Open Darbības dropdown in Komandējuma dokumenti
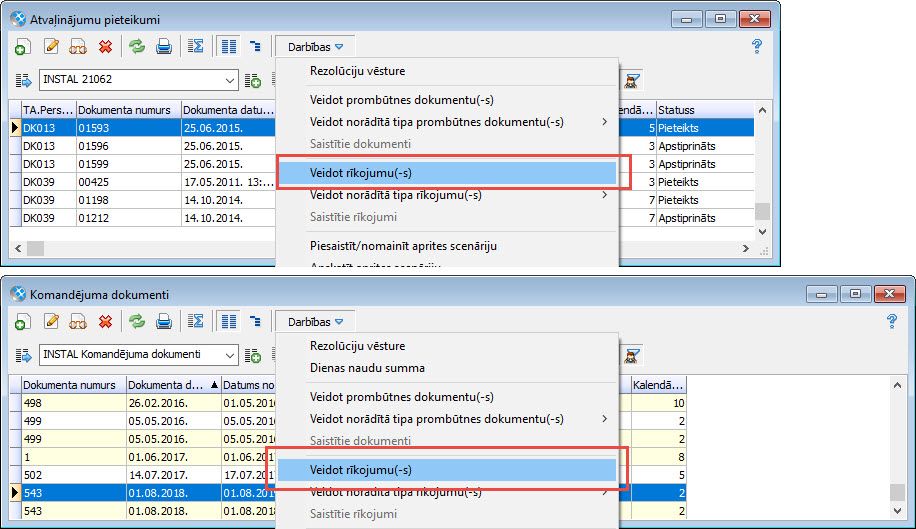This screenshot has width=916, height=529. pyautogui.click(x=315, y=322)
